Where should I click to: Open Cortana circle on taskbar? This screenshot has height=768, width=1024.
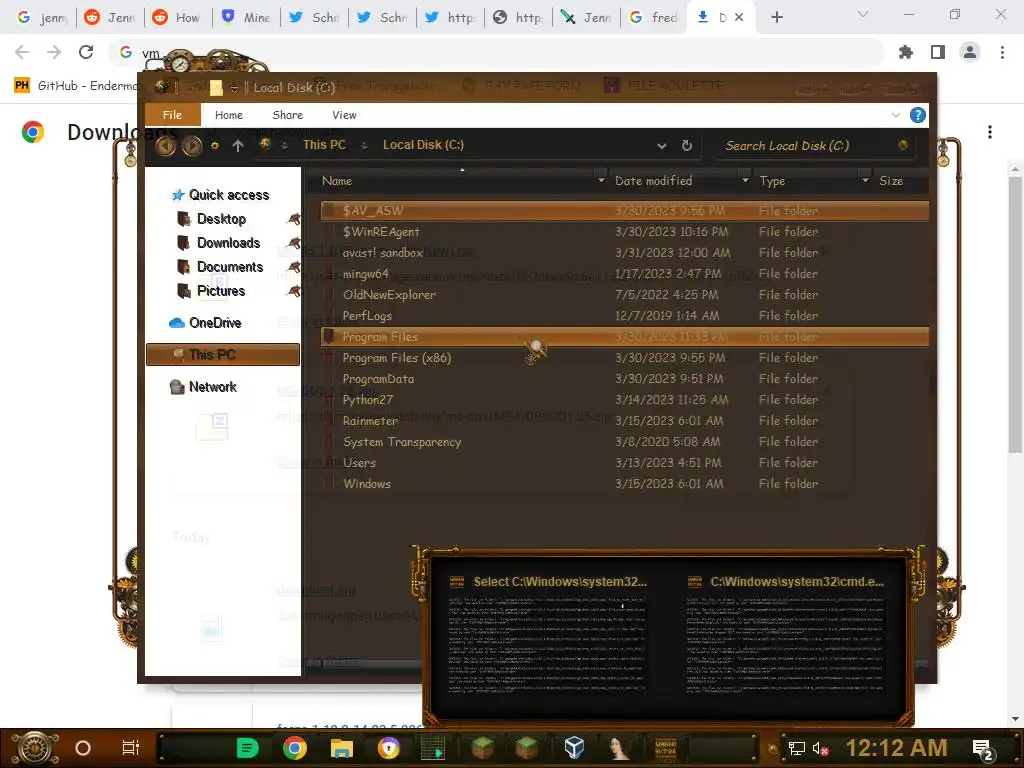pyautogui.click(x=83, y=748)
